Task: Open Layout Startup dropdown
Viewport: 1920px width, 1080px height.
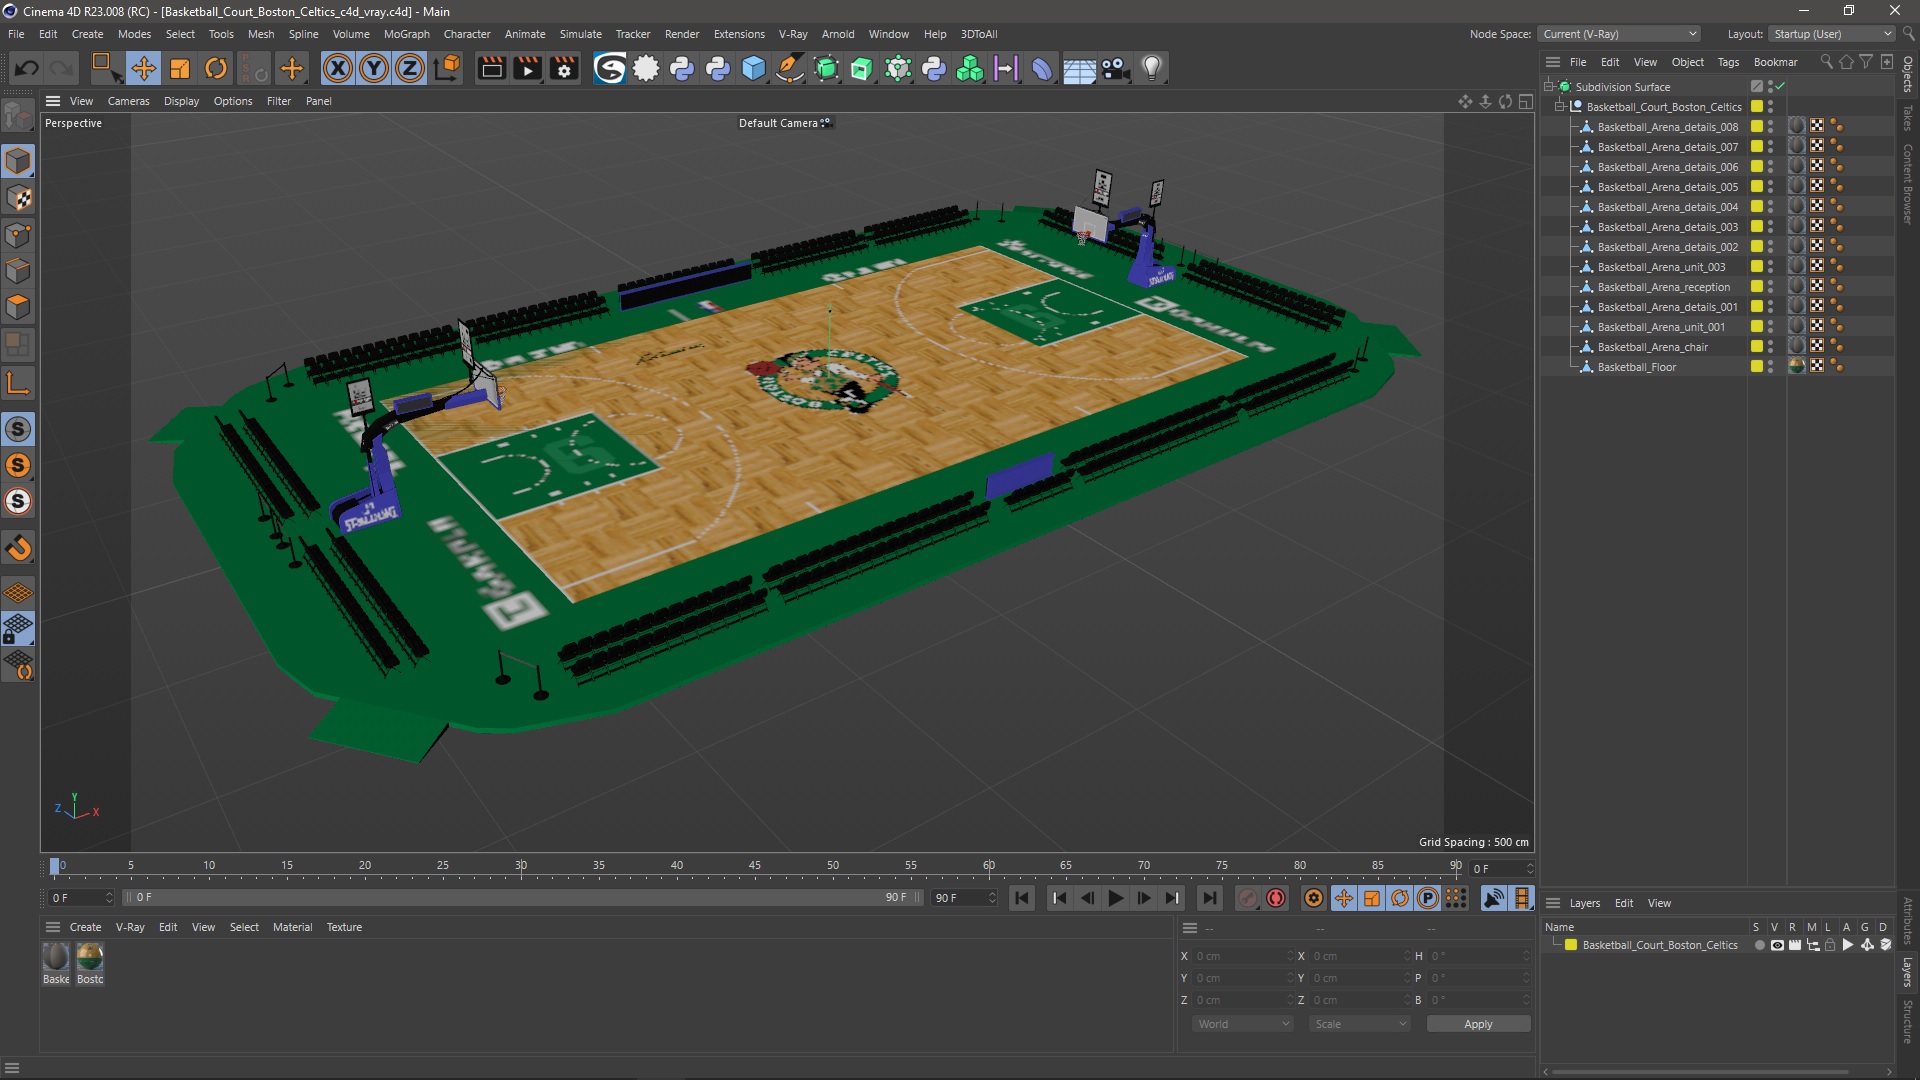Action: point(1832,34)
